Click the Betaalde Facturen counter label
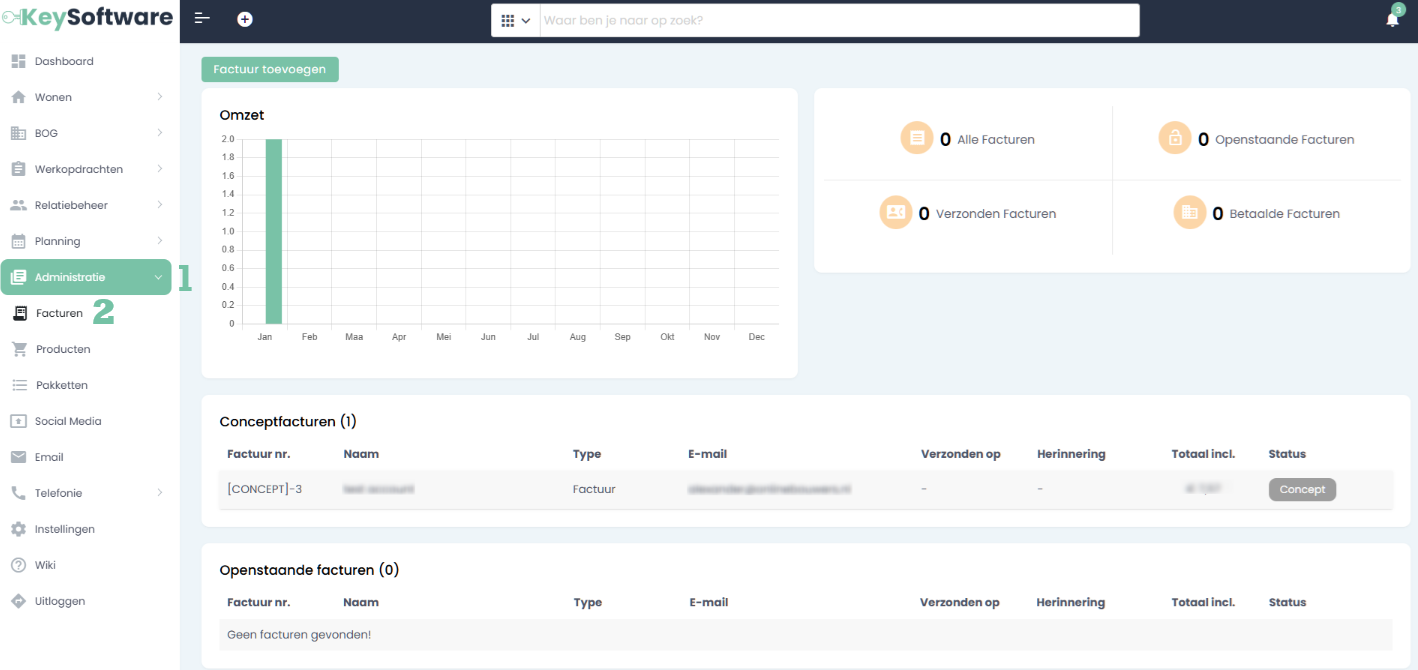1418x670 pixels. [1284, 213]
